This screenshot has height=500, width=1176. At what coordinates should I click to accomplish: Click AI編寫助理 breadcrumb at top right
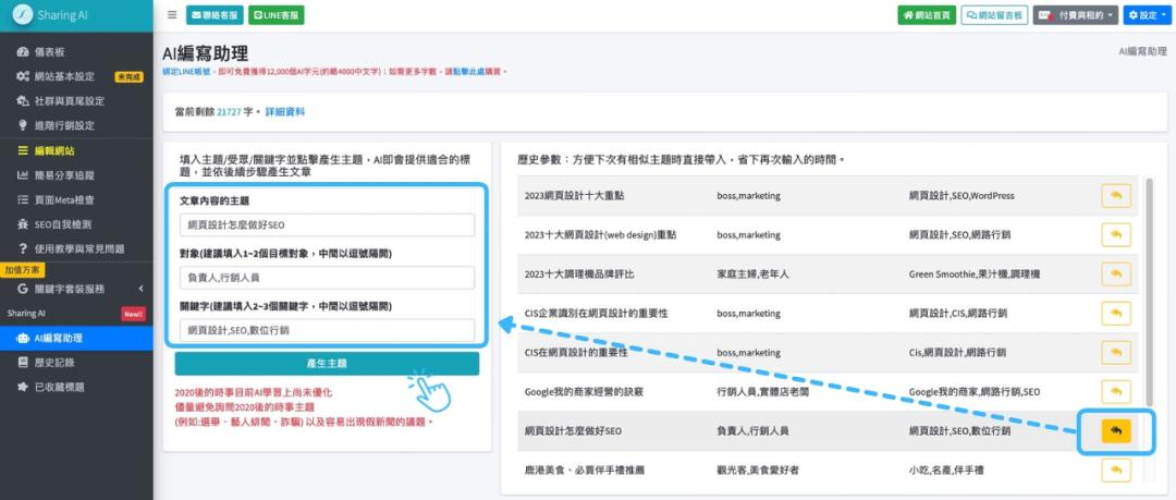[x=1142, y=52]
